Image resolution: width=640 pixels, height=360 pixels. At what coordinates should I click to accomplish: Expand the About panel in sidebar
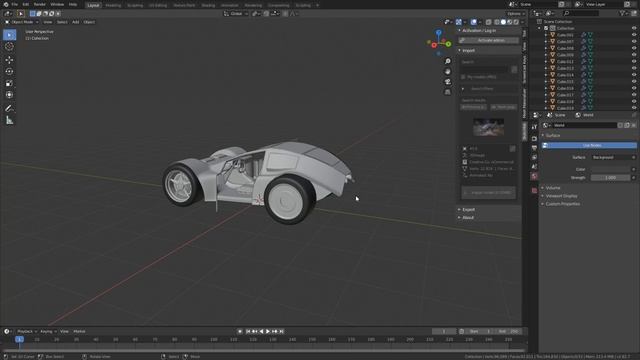pyautogui.click(x=468, y=218)
